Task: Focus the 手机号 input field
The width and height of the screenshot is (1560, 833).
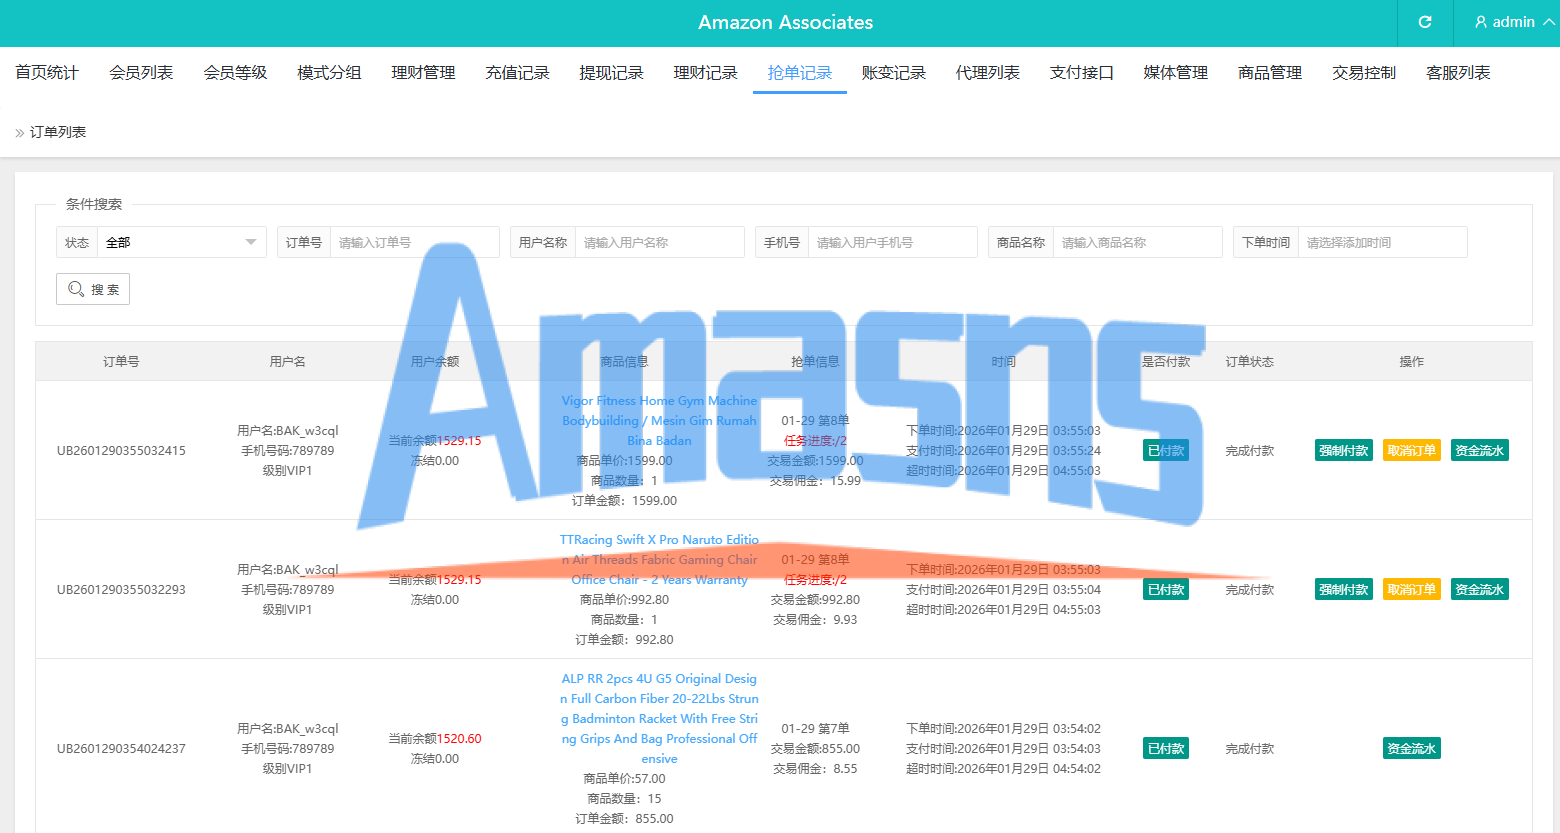Action: [892, 242]
